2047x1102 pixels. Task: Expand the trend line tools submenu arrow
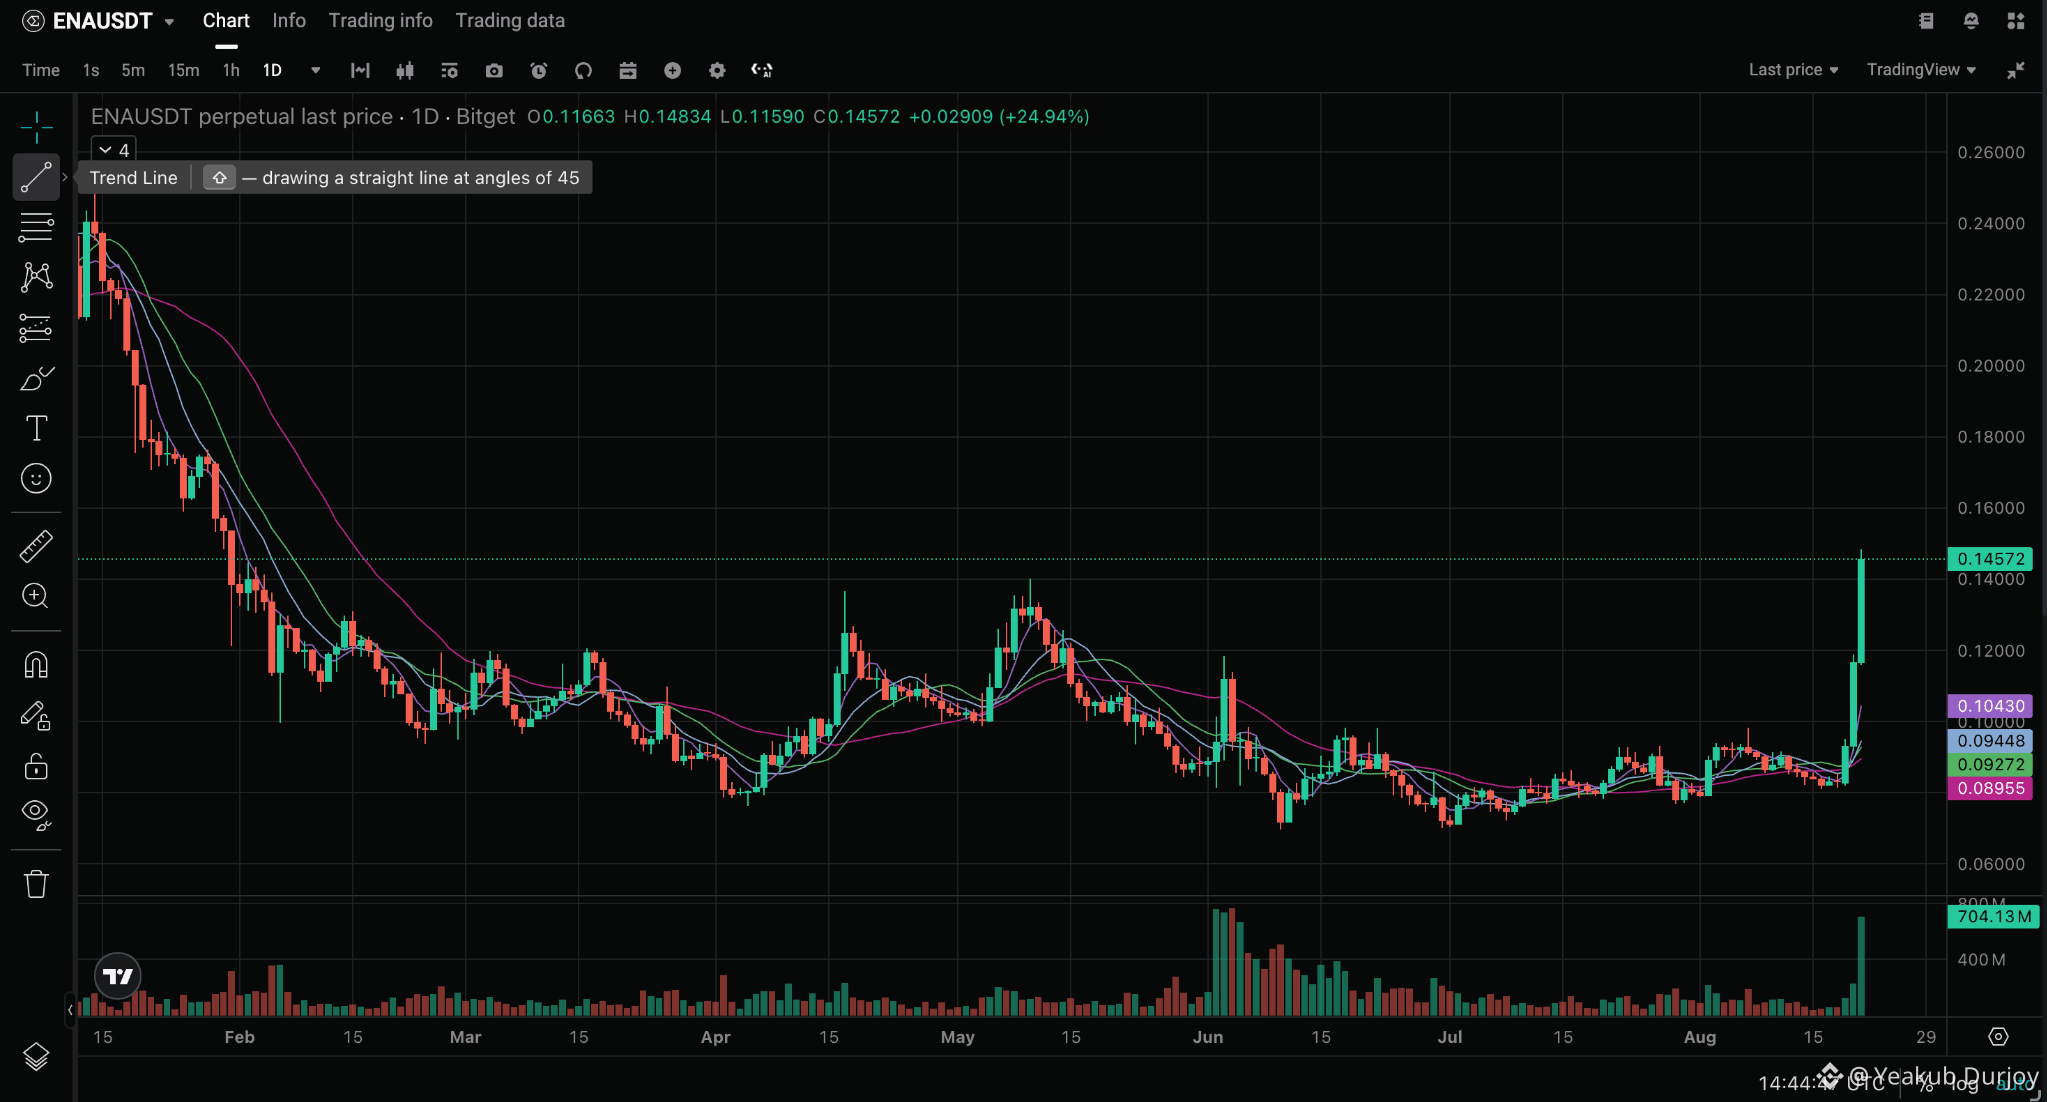(65, 177)
